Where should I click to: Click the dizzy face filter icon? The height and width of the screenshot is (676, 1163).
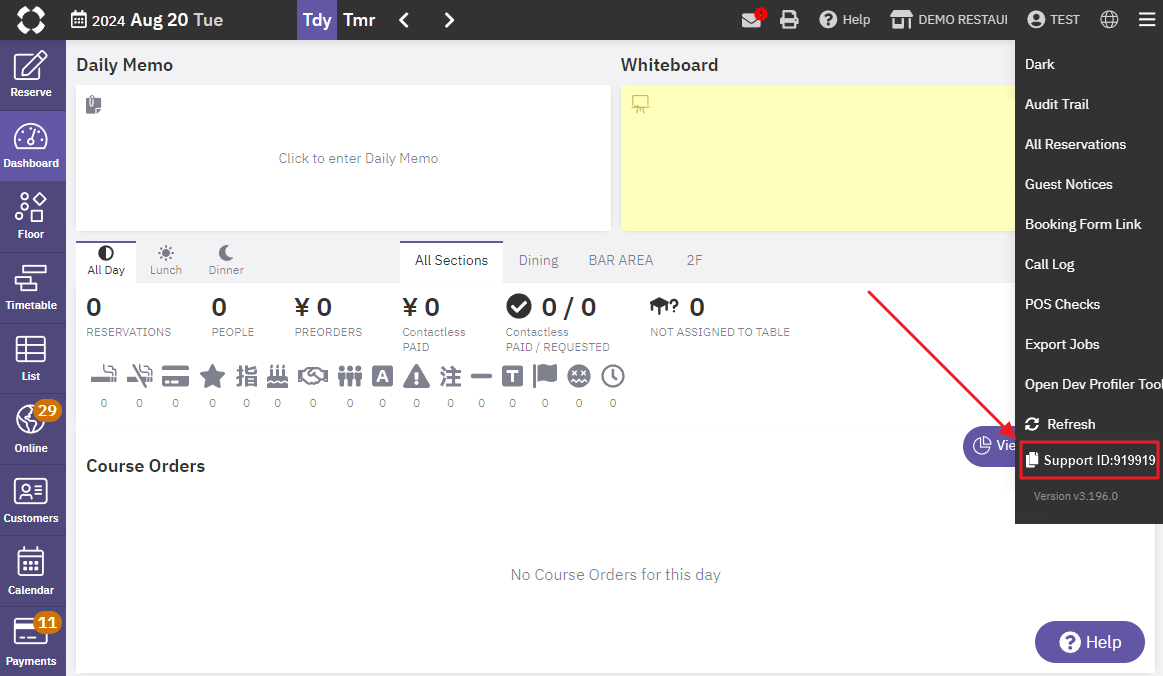tap(579, 376)
